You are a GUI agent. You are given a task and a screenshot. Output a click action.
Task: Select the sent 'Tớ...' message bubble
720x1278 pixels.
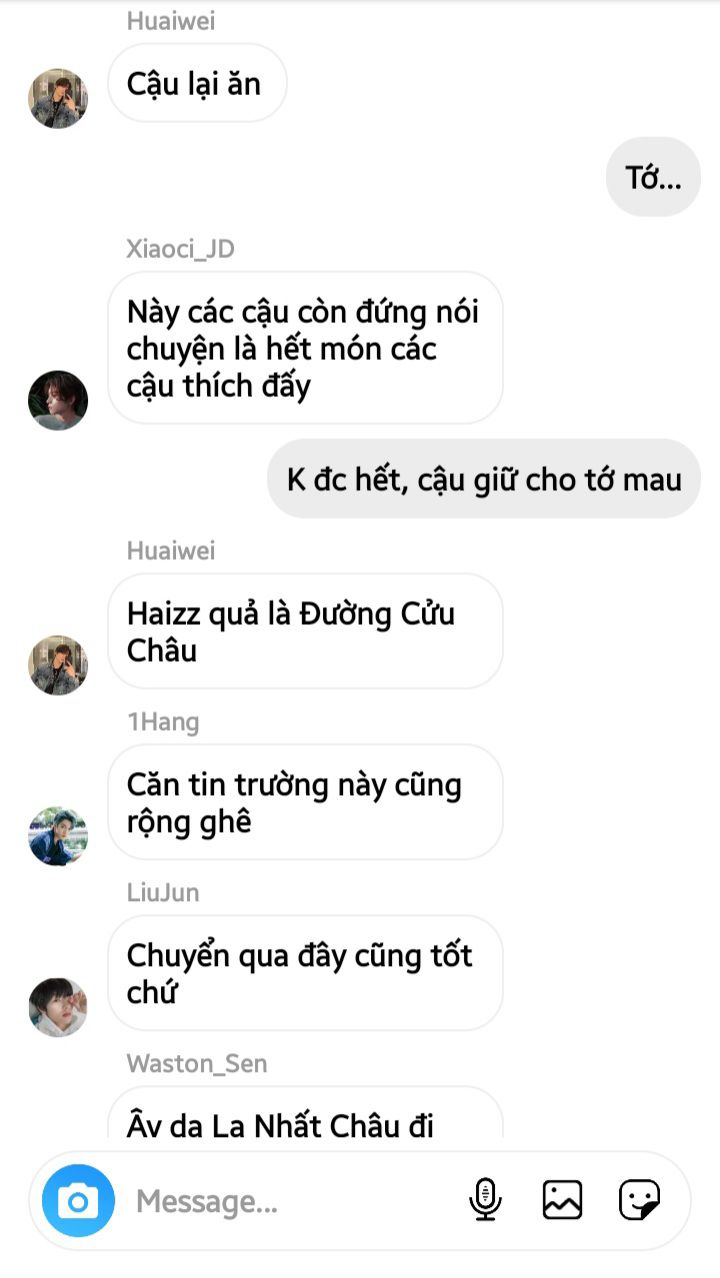tap(653, 177)
